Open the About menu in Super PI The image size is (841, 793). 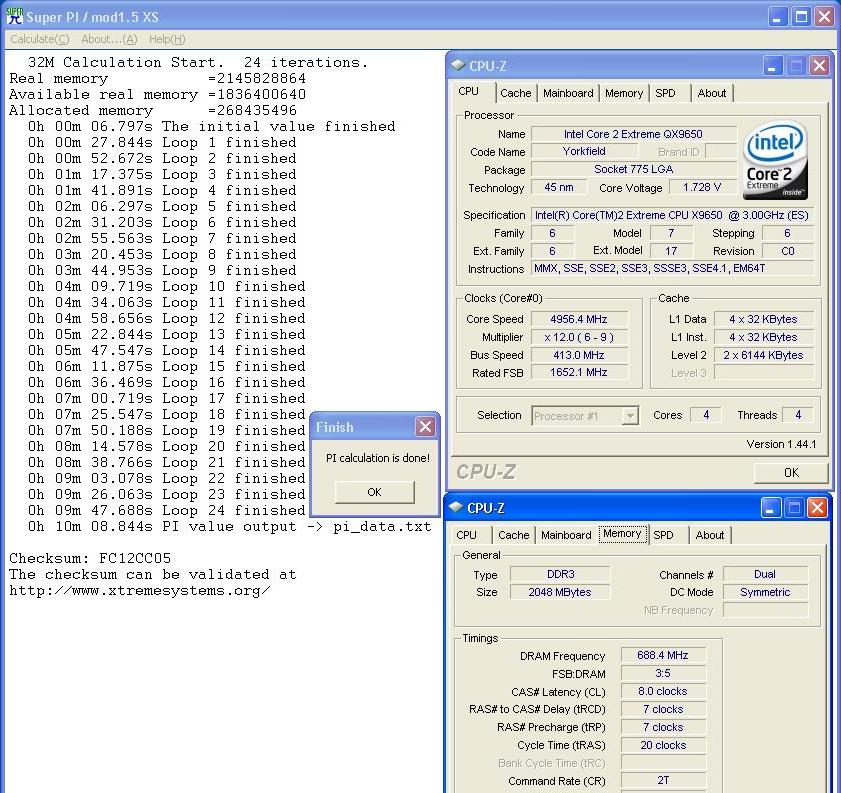click(x=109, y=39)
